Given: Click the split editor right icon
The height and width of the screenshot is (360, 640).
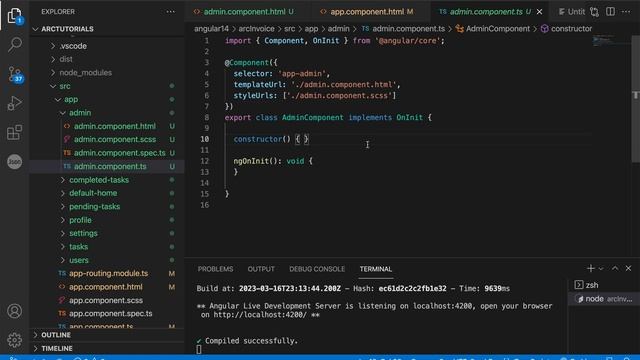Looking at the screenshot, I should click(610, 12).
